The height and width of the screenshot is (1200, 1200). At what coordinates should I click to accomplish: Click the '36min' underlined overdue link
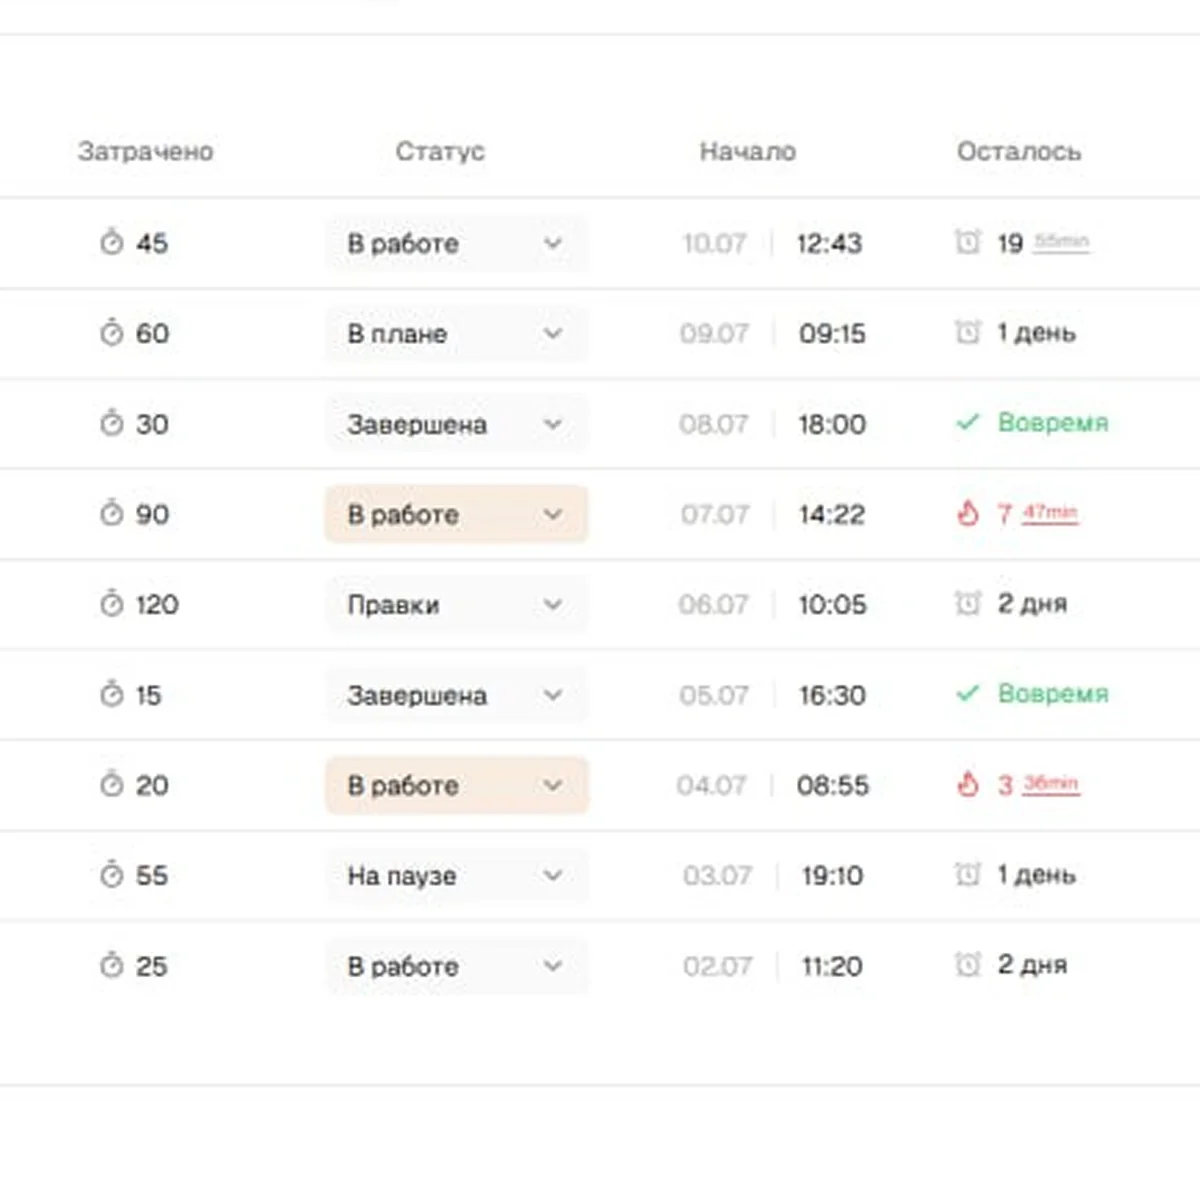point(1050,784)
